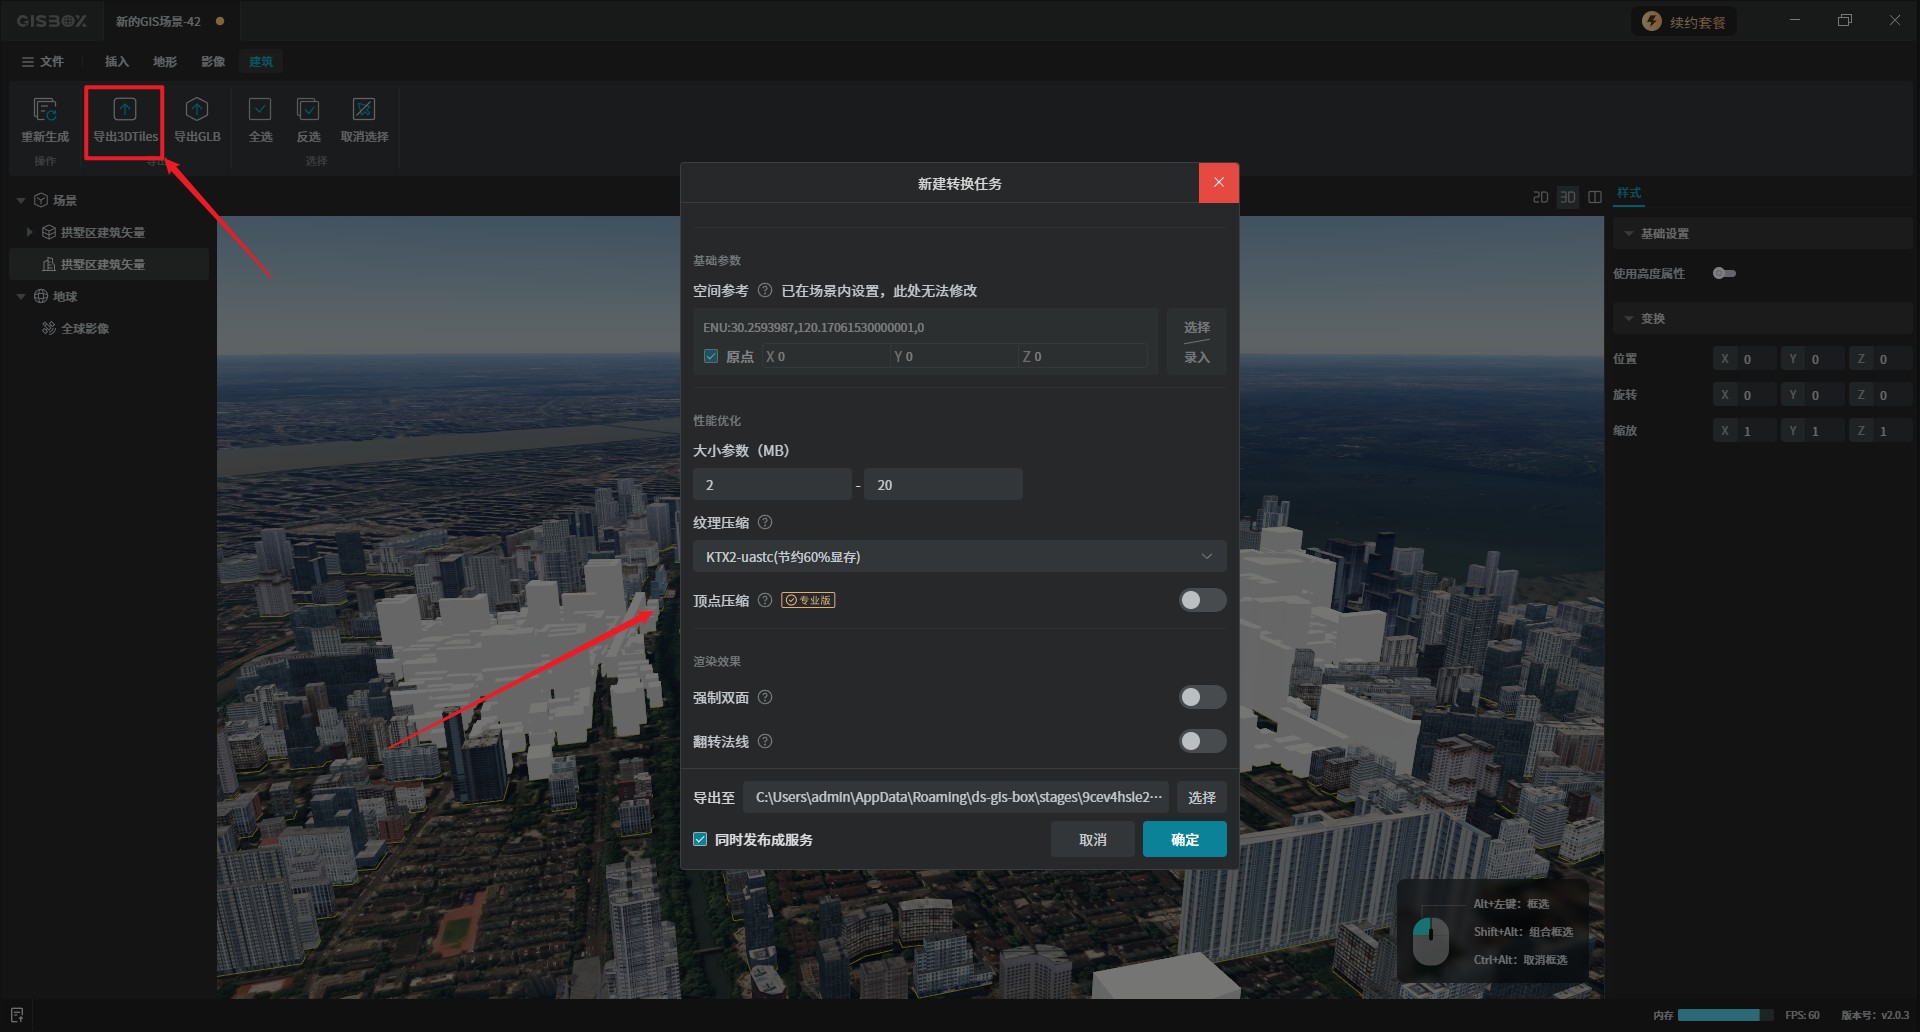Image resolution: width=1920 pixels, height=1032 pixels.
Task: Open the 文件 menu
Action: (43, 62)
